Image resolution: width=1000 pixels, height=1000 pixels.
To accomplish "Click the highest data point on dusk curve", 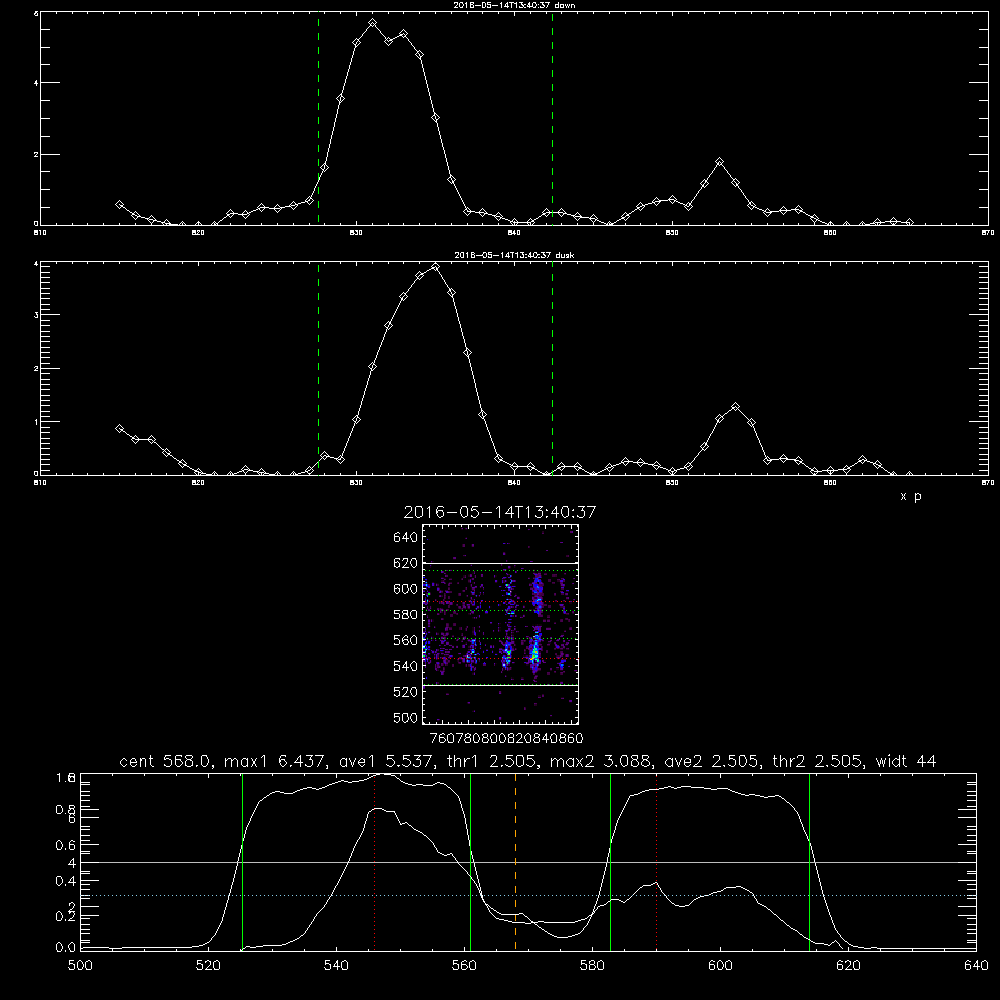I will [436, 267].
